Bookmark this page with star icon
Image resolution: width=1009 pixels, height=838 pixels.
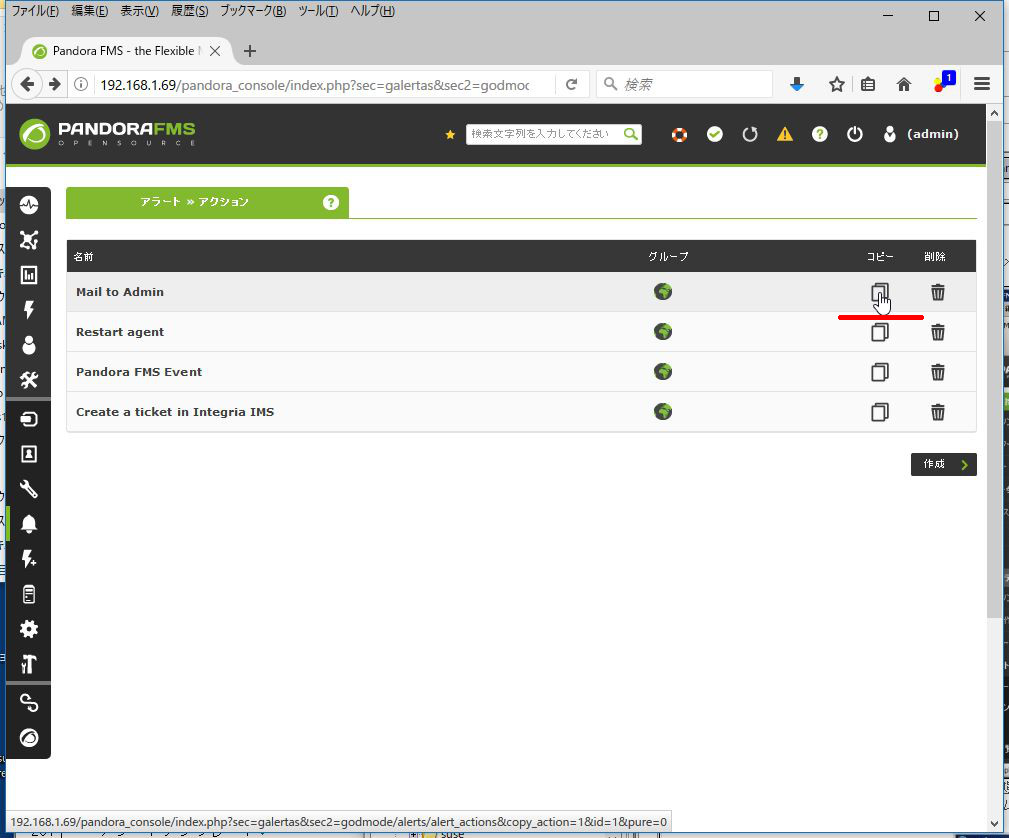pos(837,84)
